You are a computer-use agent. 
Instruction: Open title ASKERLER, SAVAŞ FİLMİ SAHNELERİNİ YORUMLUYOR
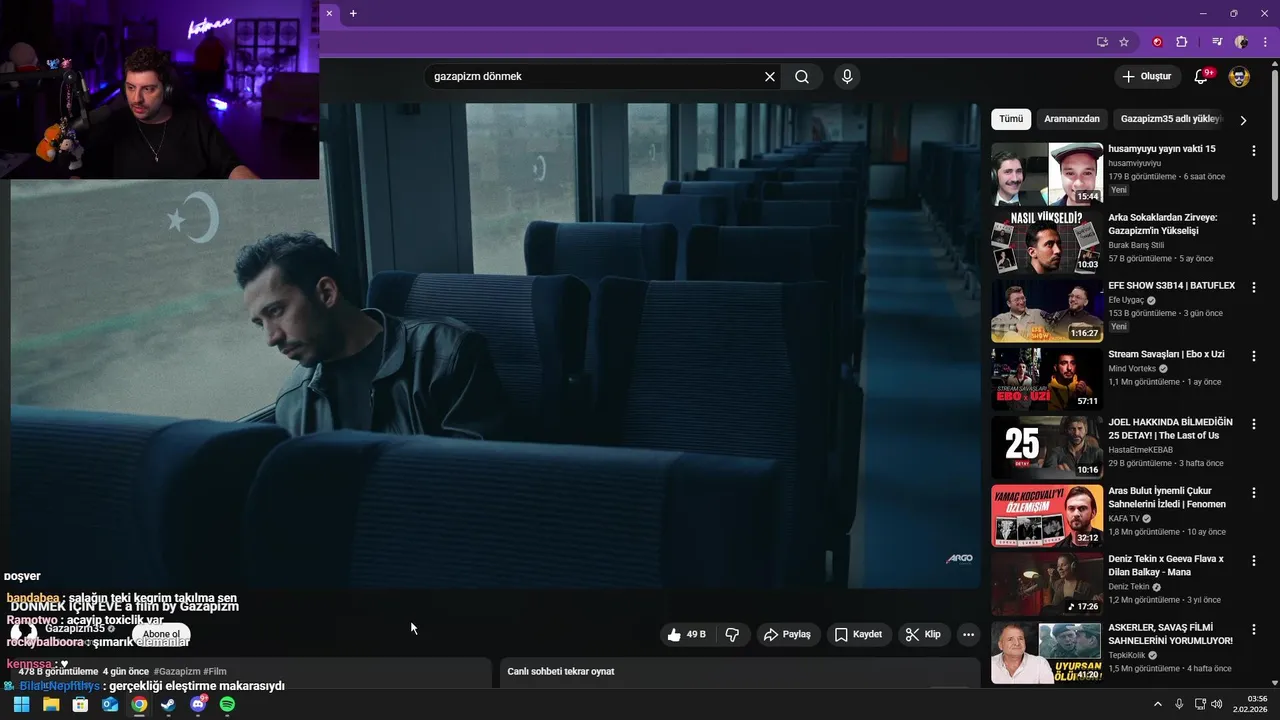coord(1170,634)
